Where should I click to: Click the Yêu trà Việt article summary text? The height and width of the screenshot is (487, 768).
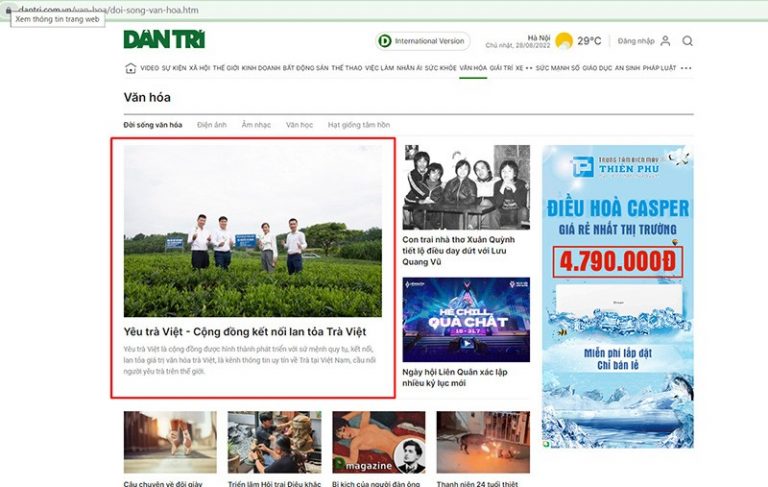click(x=250, y=360)
